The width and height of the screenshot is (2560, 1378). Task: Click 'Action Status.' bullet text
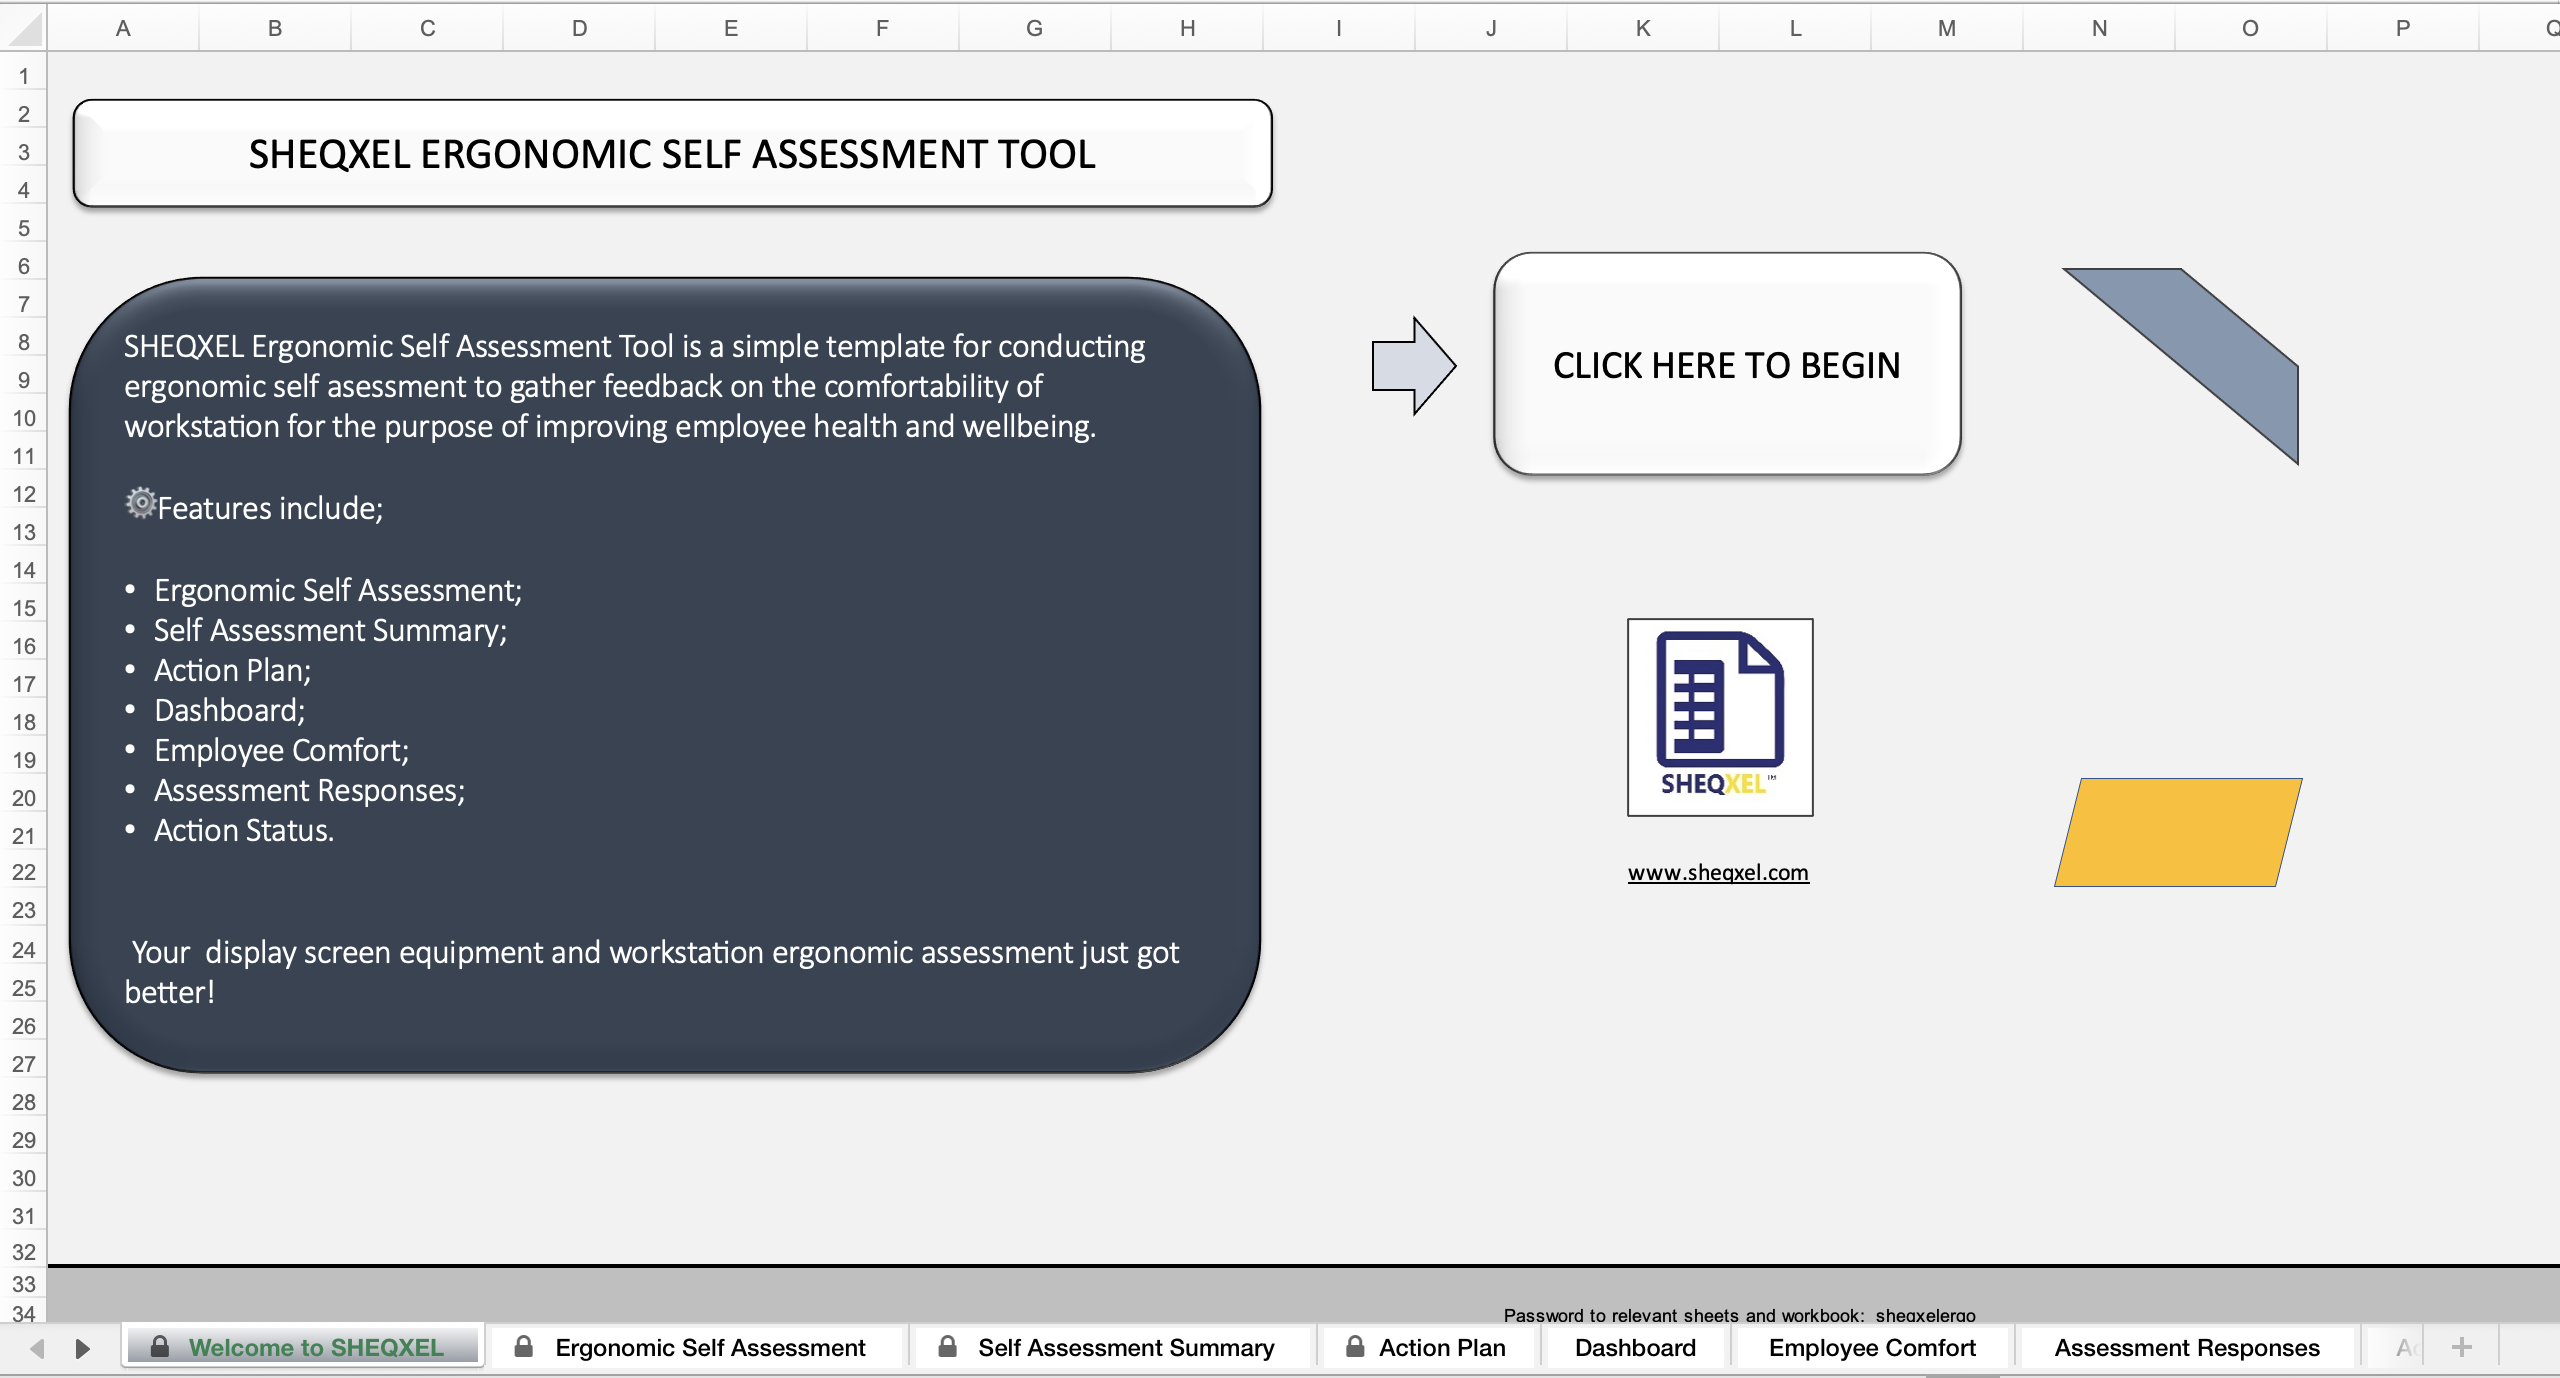[244, 830]
